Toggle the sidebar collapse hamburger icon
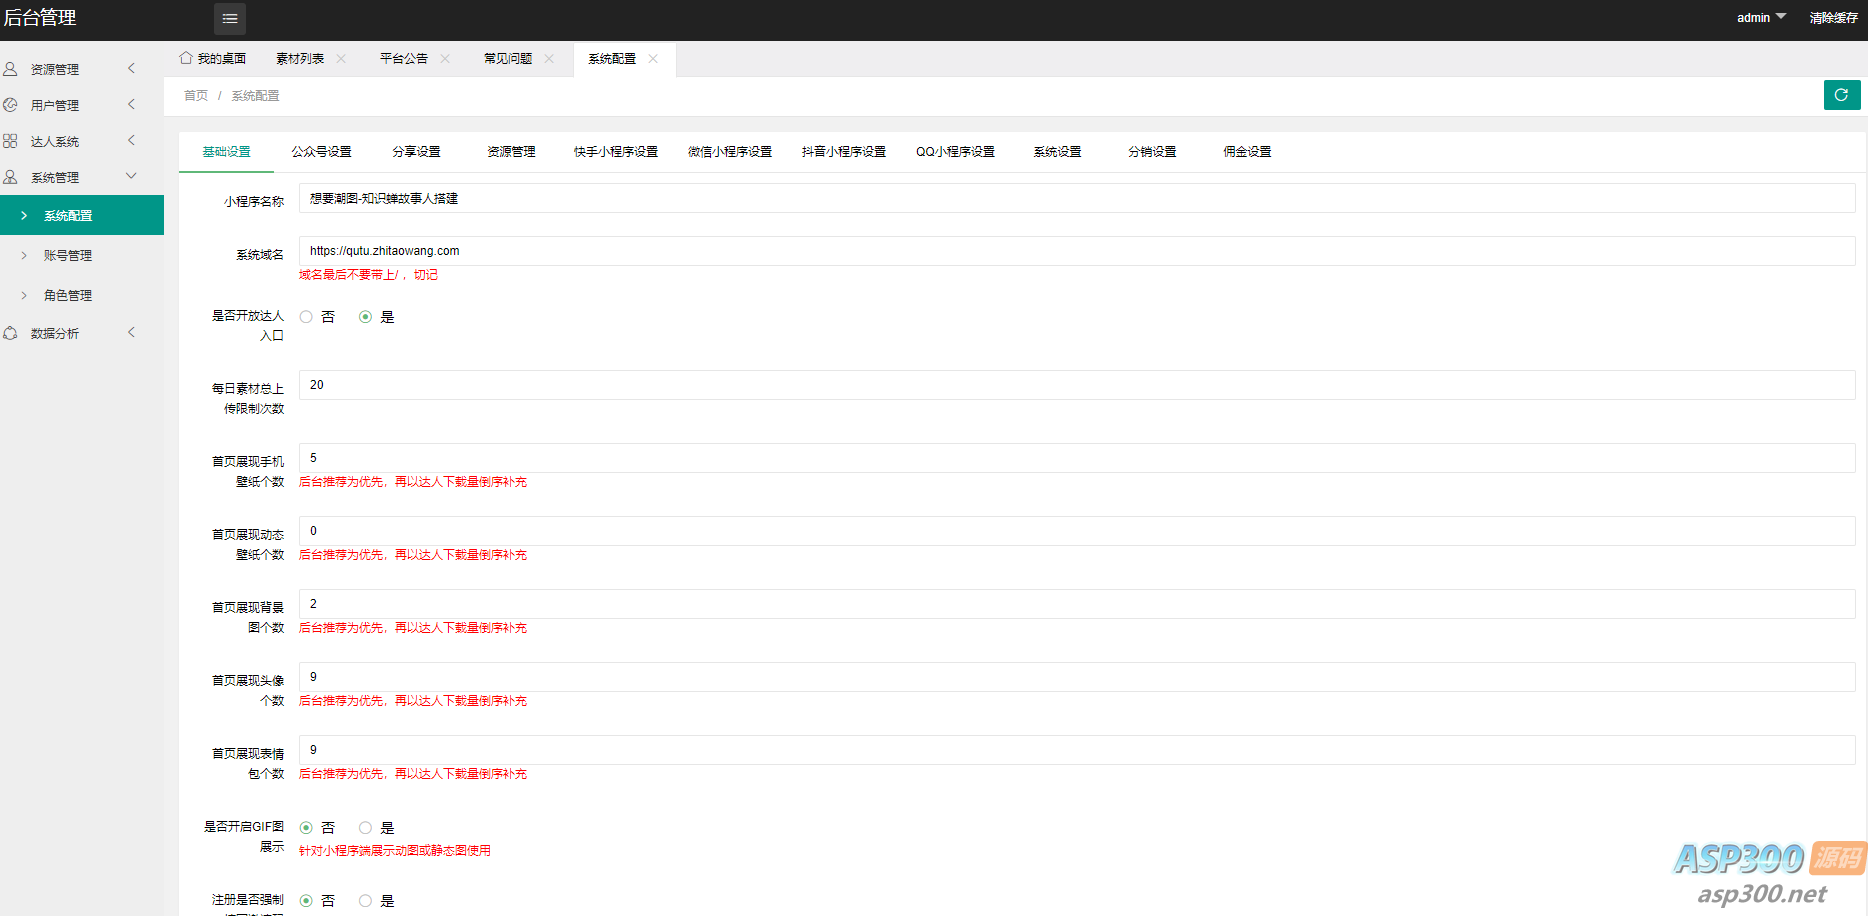The width and height of the screenshot is (1868, 916). [x=230, y=18]
